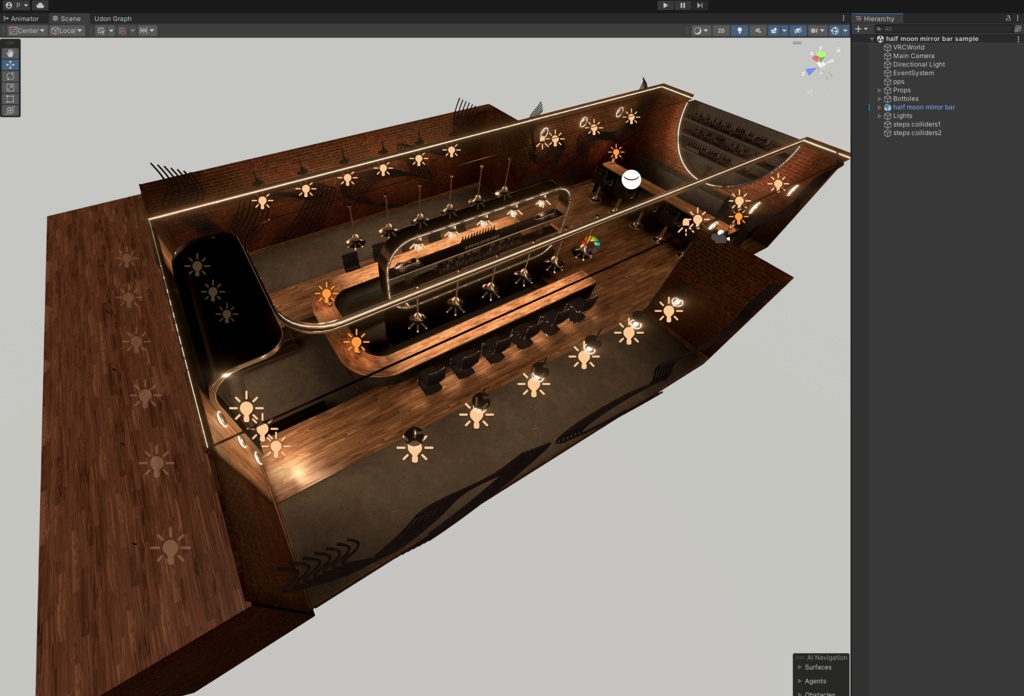Select the Hand view tool

[x=10, y=53]
